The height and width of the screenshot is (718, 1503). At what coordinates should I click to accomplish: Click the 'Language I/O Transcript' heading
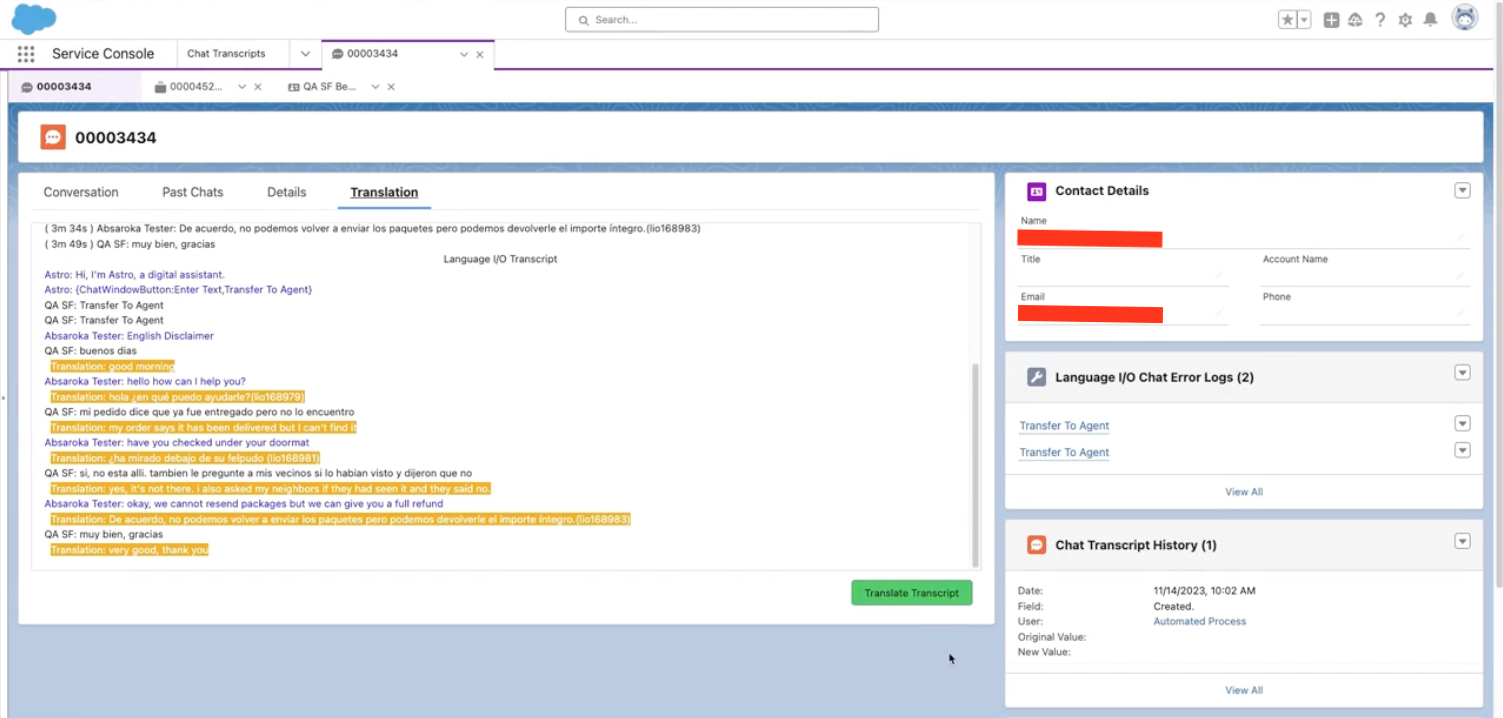coord(500,259)
